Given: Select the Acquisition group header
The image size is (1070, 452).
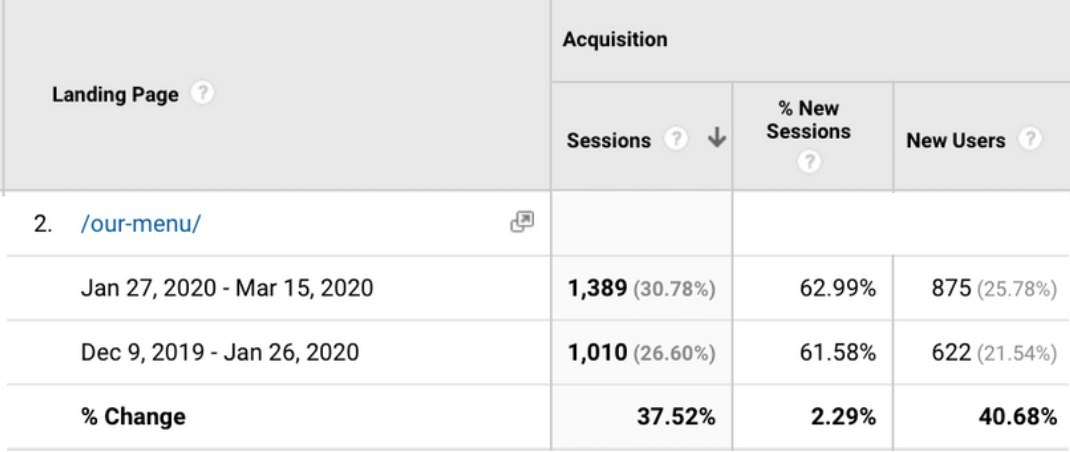Looking at the screenshot, I should 614,40.
